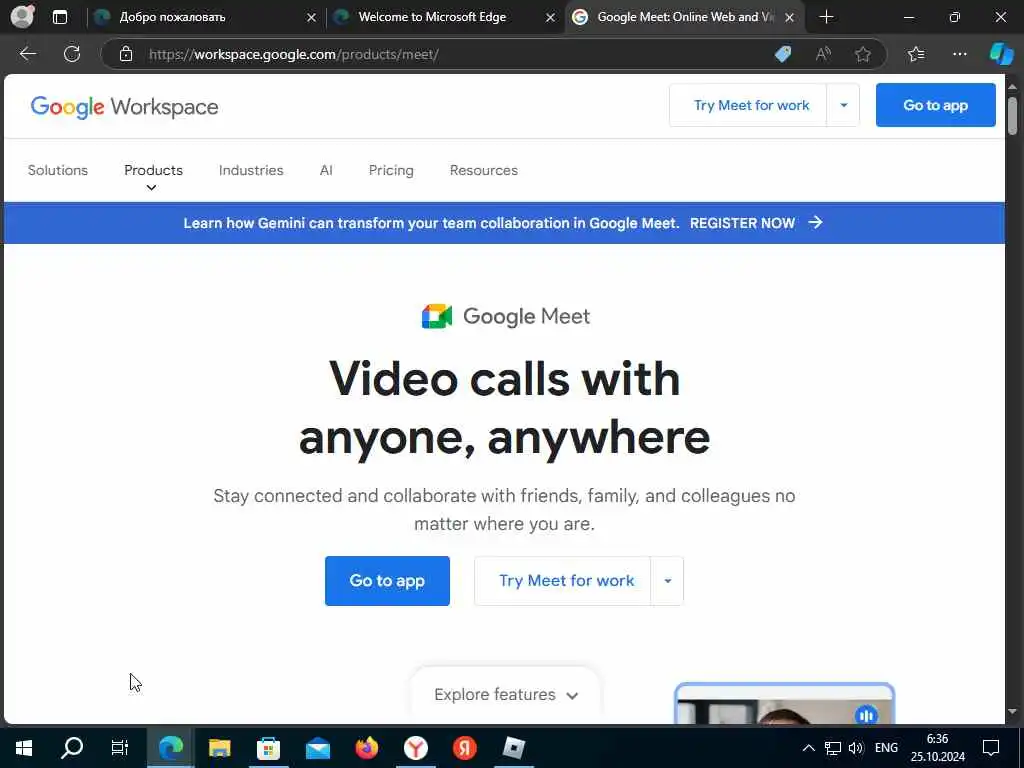Viewport: 1024px width, 768px height.
Task: Click the audio indicator on video thumbnail
Action: [866, 715]
